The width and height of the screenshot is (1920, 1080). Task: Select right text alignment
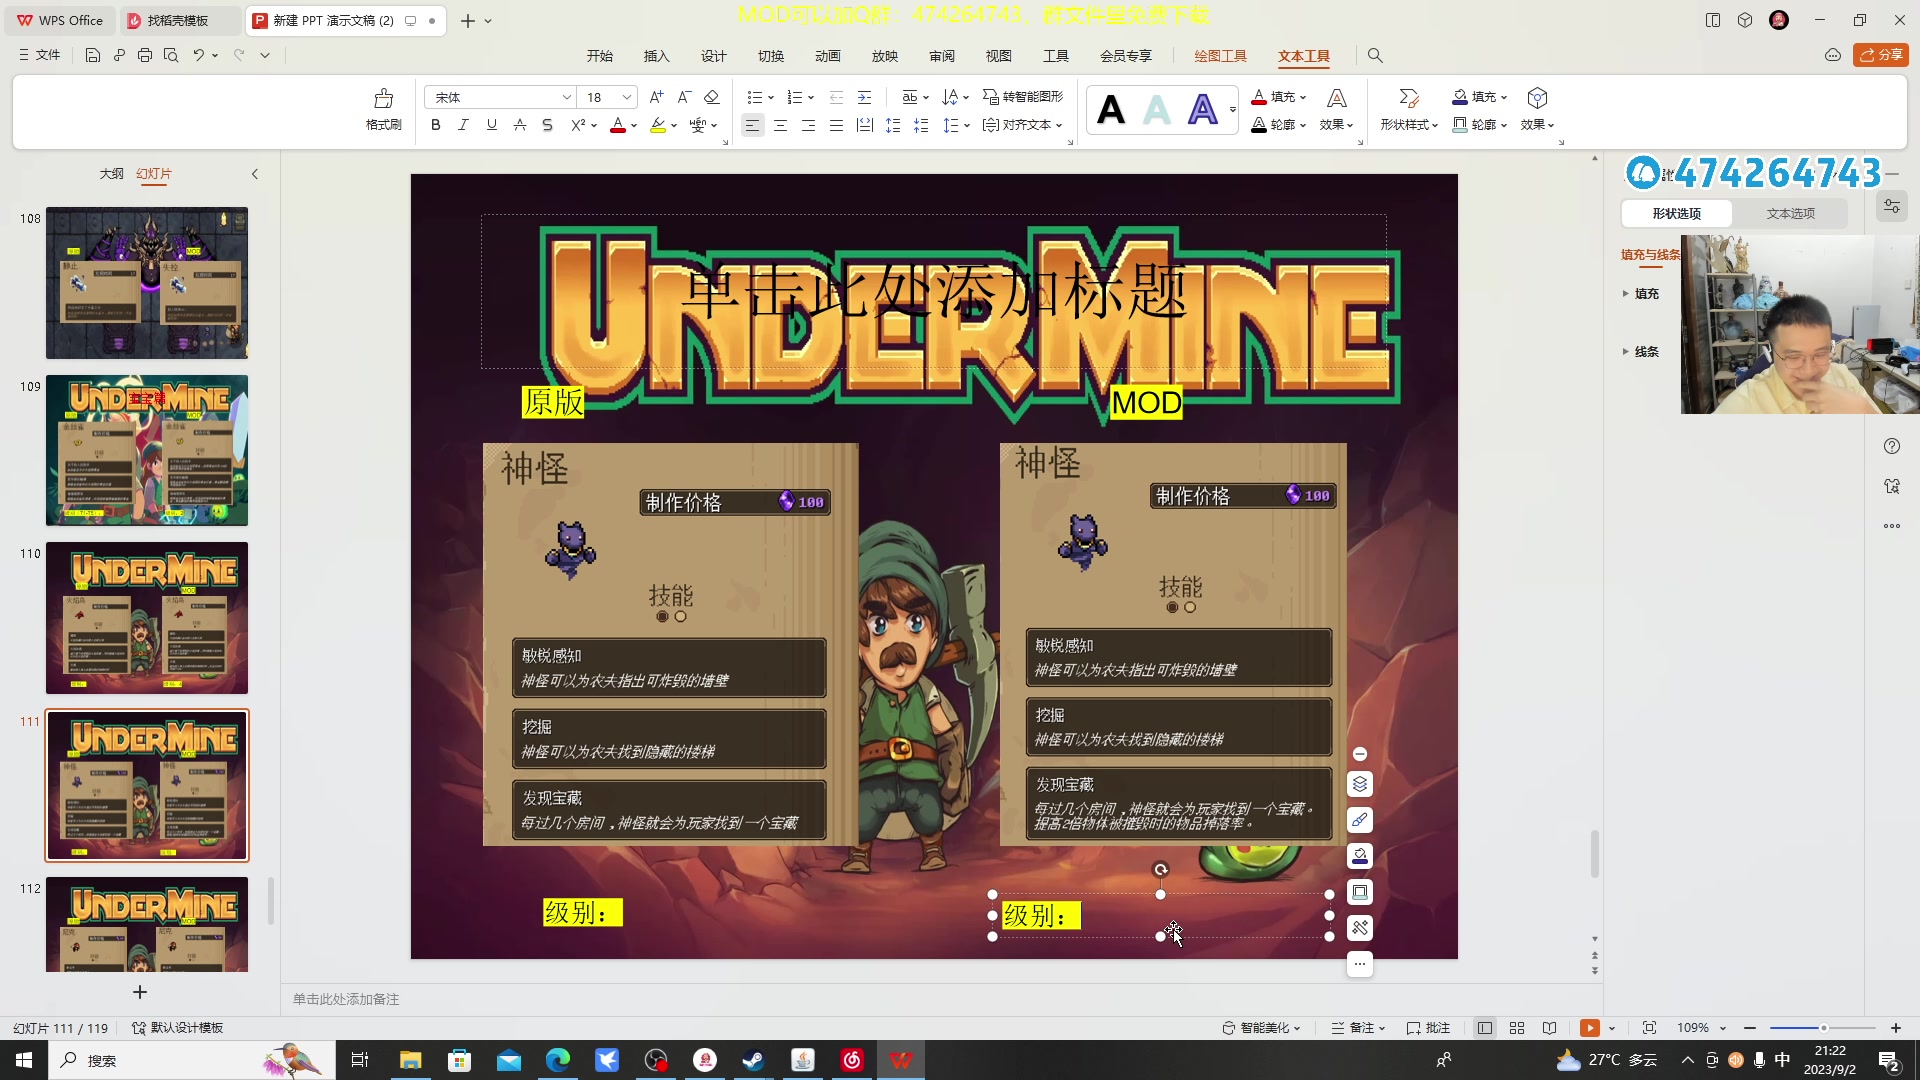click(x=808, y=125)
